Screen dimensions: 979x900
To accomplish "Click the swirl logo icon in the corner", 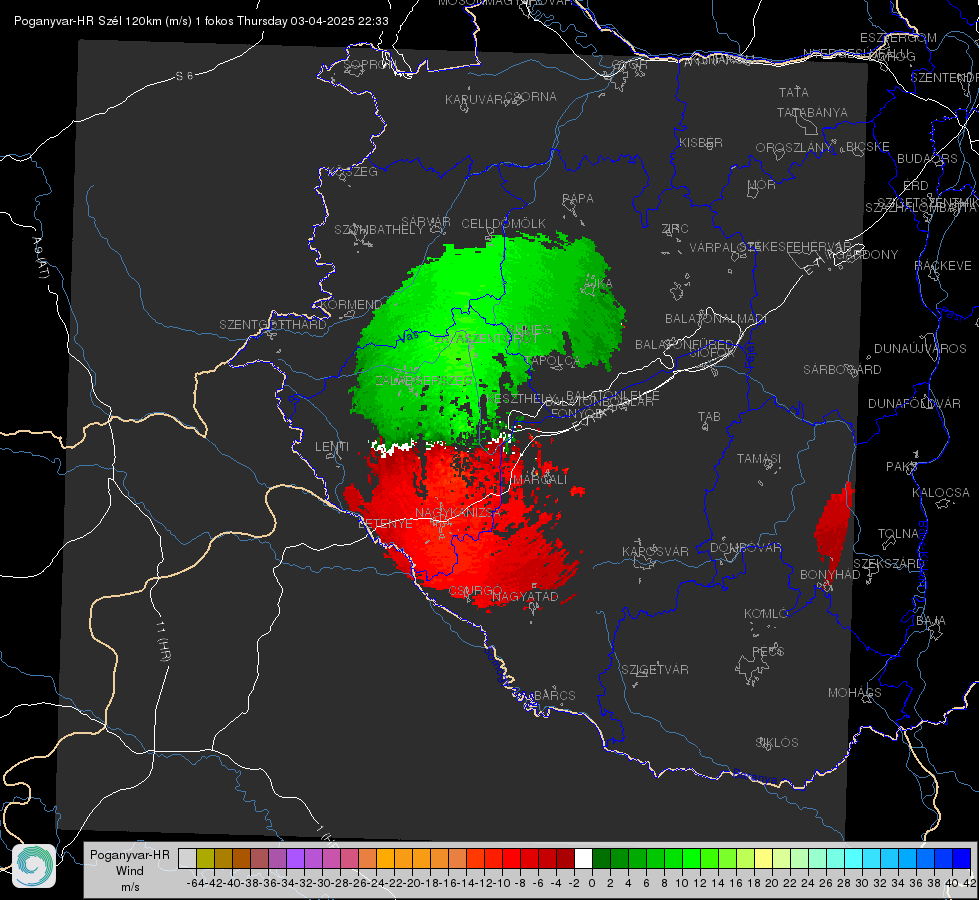I will point(34,866).
